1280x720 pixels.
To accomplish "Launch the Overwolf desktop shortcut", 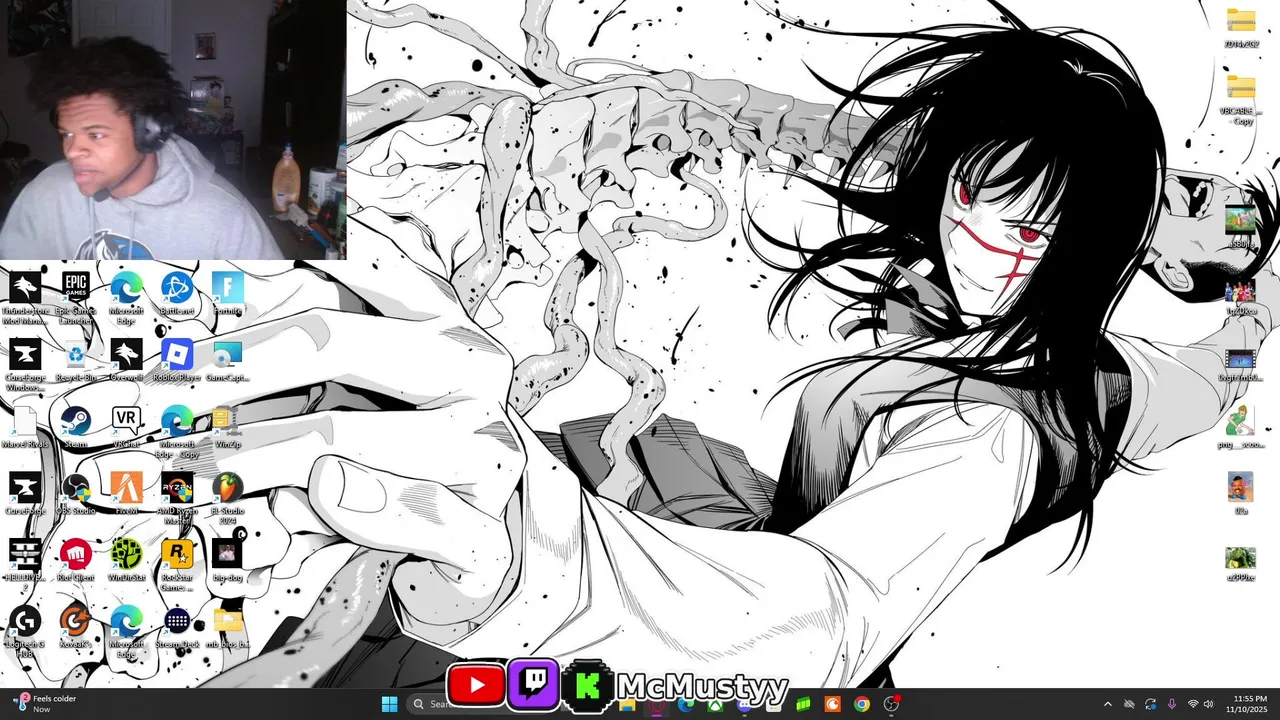I will pyautogui.click(x=126, y=361).
